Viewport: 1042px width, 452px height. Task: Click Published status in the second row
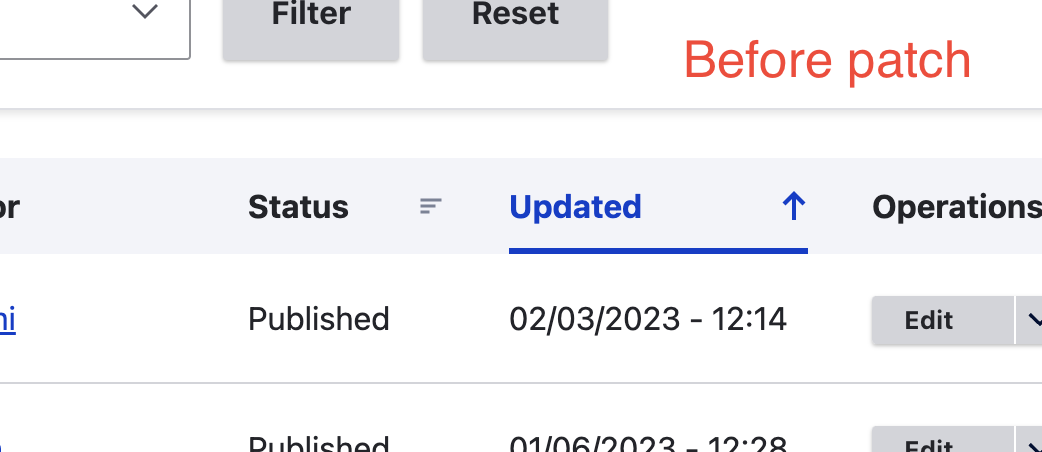coord(318,443)
